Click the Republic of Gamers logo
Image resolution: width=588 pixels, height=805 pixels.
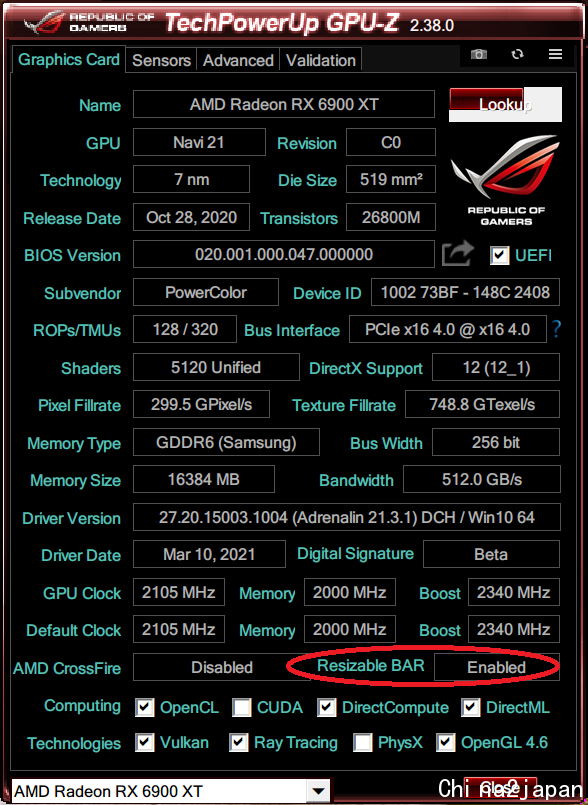coord(506,180)
